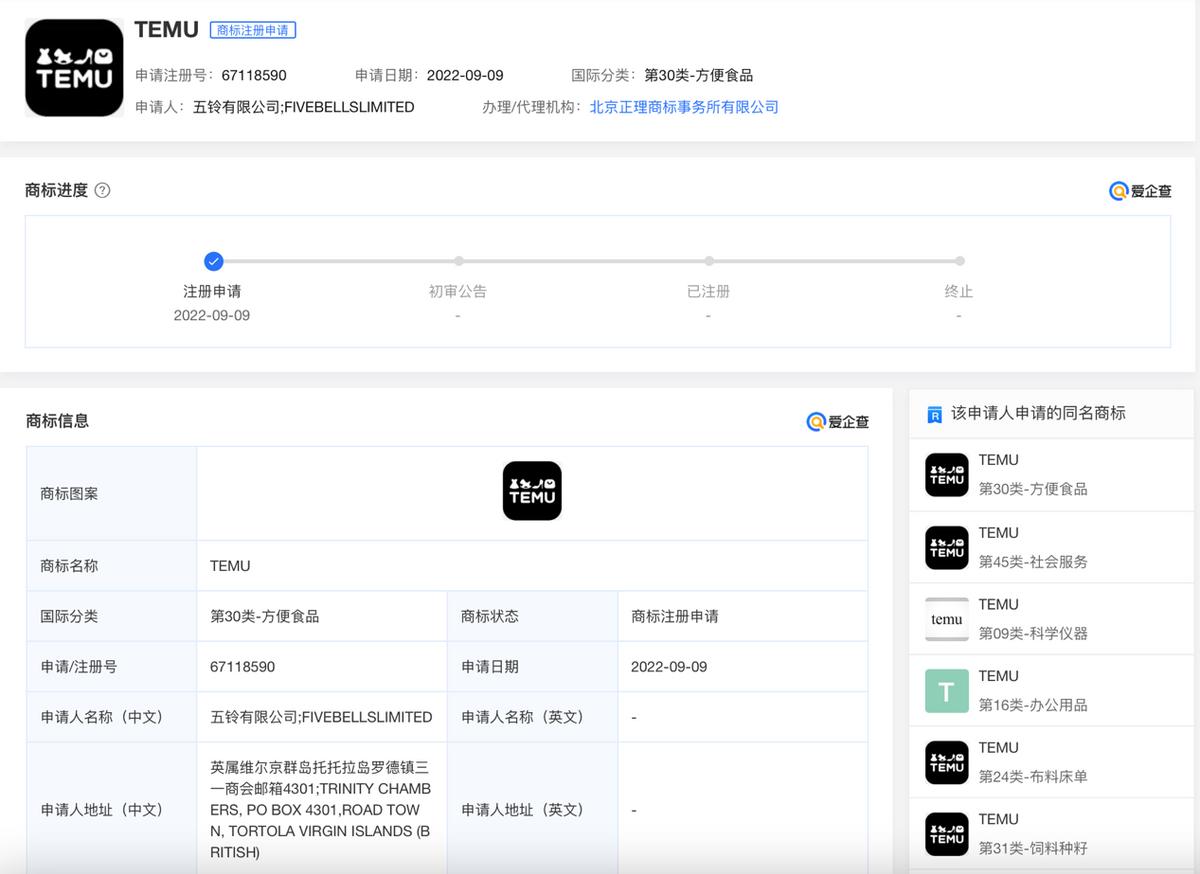Select the 终止 progress step dot
Image resolution: width=1200 pixels, height=874 pixels.
point(958,262)
